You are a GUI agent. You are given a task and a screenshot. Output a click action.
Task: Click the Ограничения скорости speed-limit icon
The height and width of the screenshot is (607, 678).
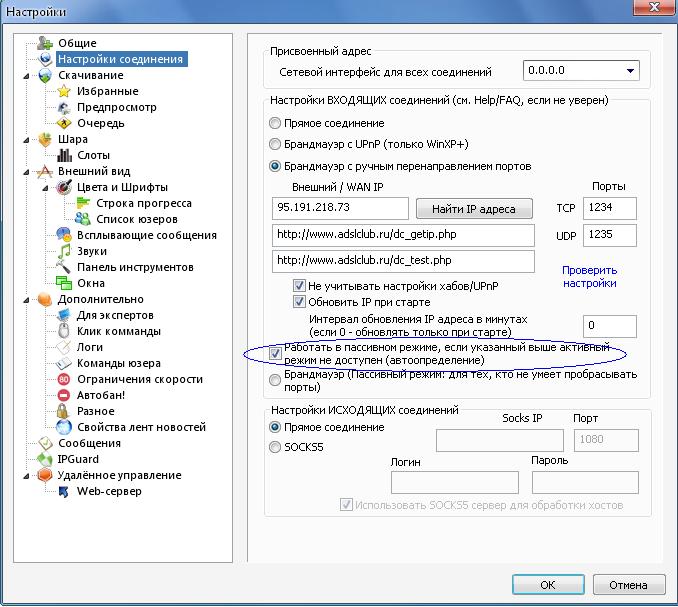click(x=65, y=379)
